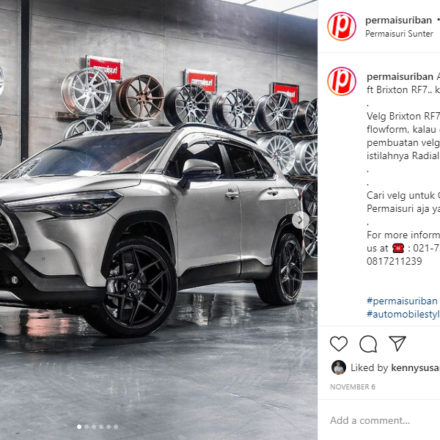Jump to the second carousel dot

coord(86,427)
